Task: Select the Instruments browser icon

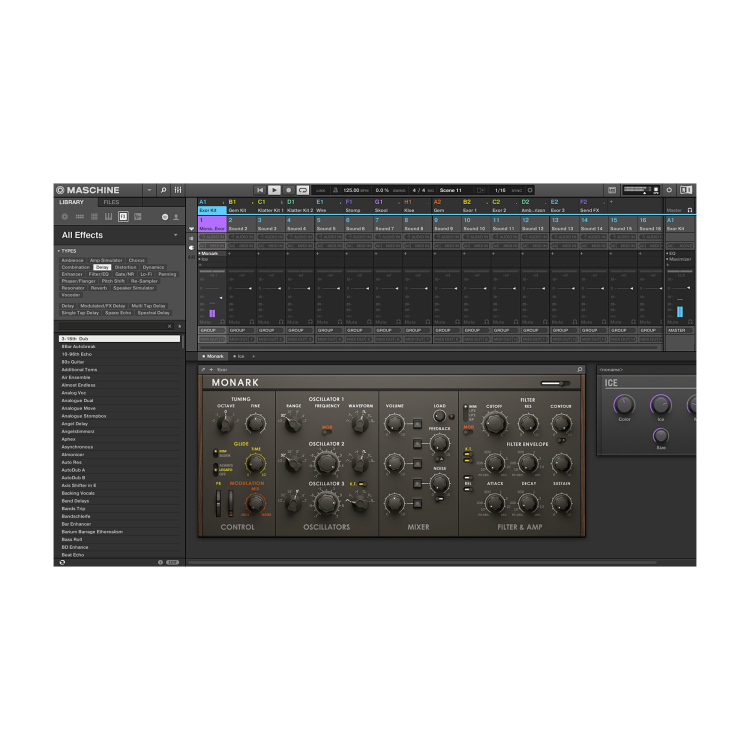Action: (x=109, y=217)
